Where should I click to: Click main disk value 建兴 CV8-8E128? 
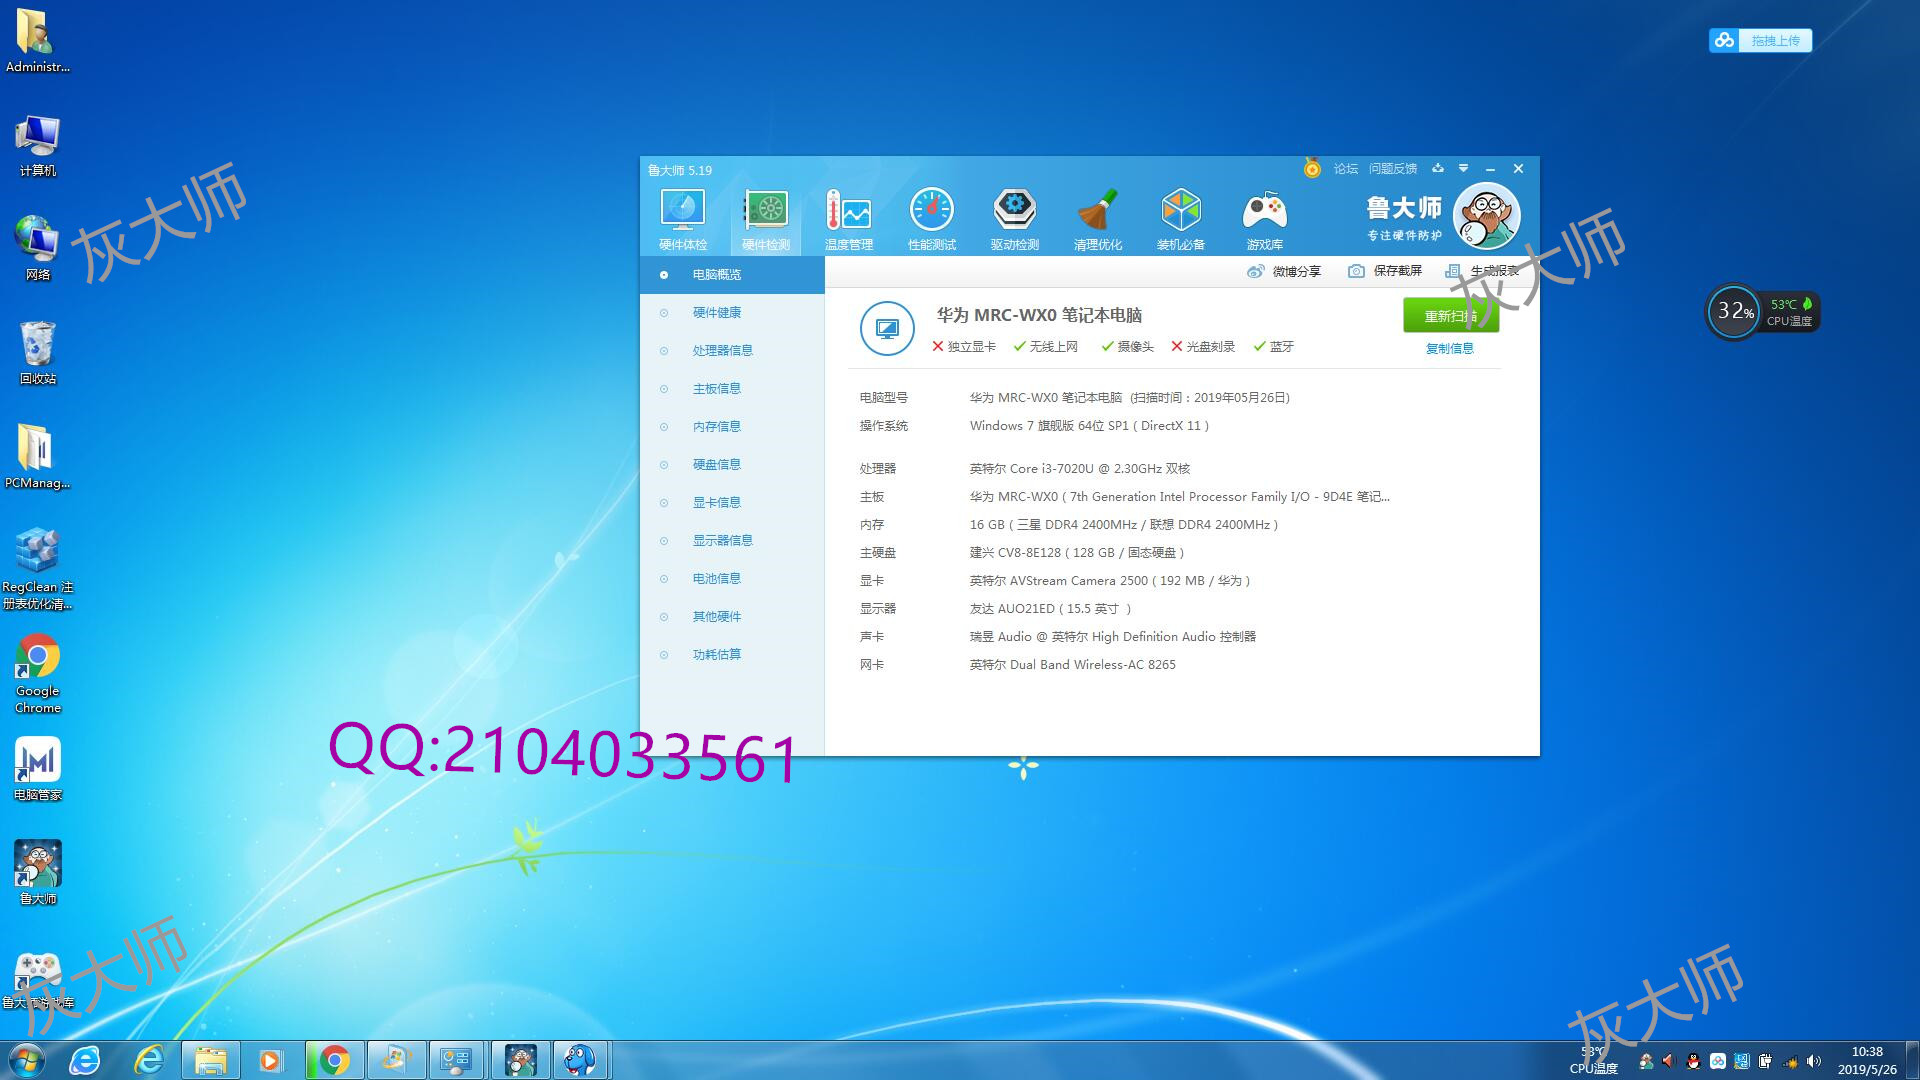coord(1077,553)
